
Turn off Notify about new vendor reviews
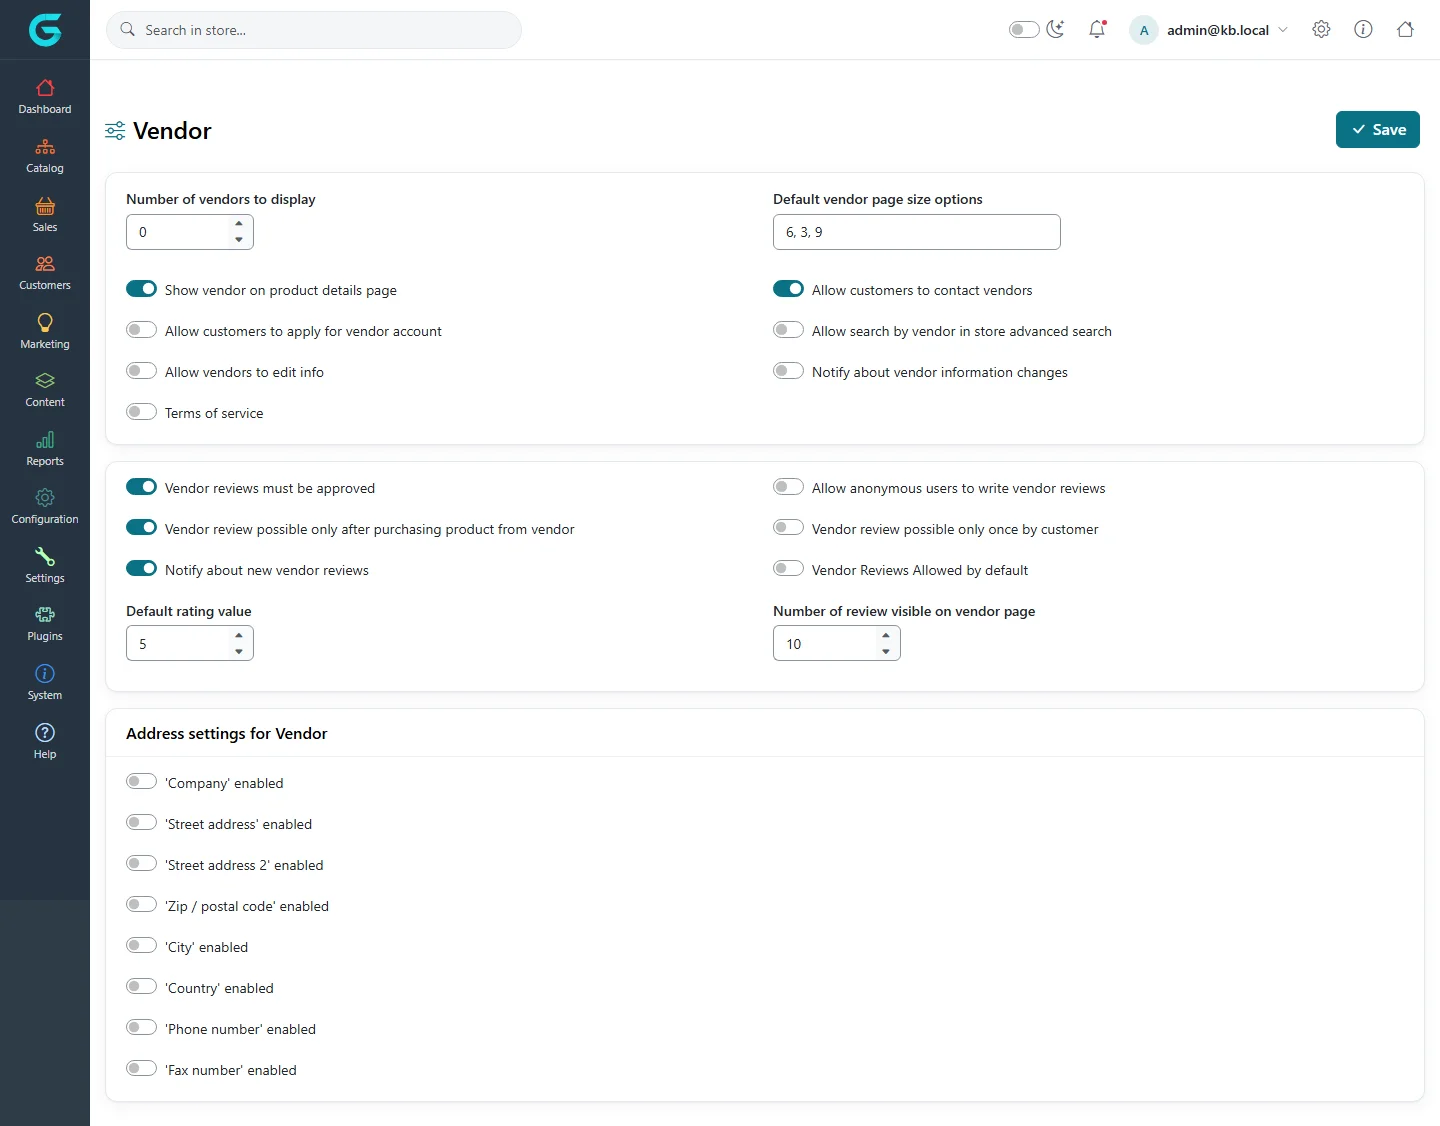(x=141, y=569)
